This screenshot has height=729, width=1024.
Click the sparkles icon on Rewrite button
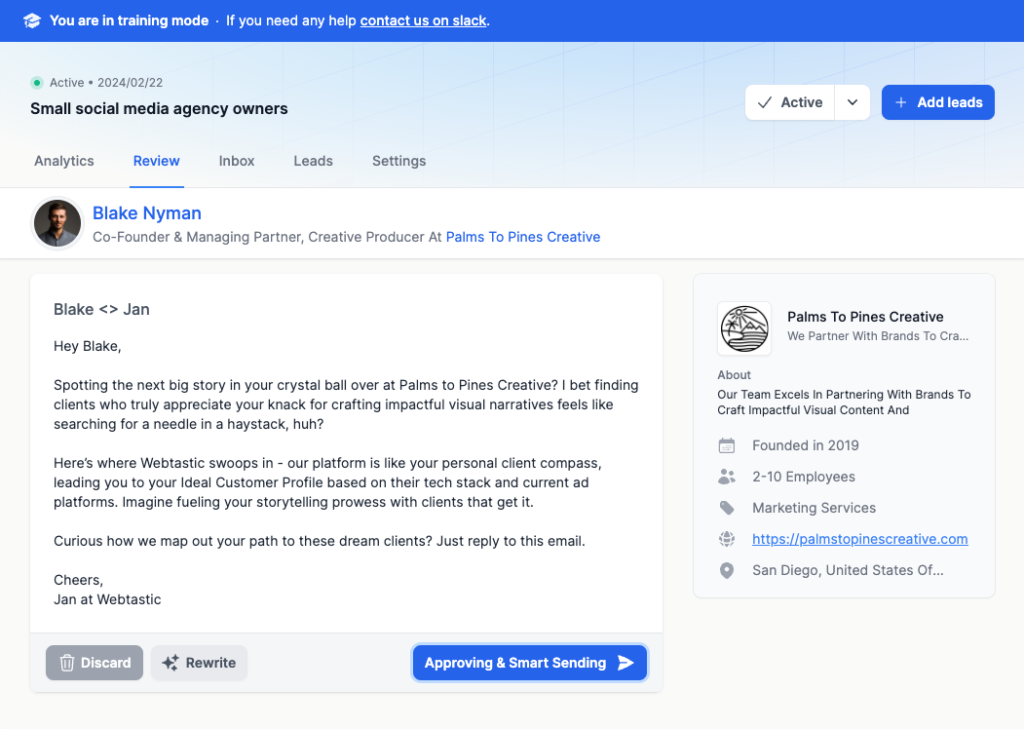(172, 662)
